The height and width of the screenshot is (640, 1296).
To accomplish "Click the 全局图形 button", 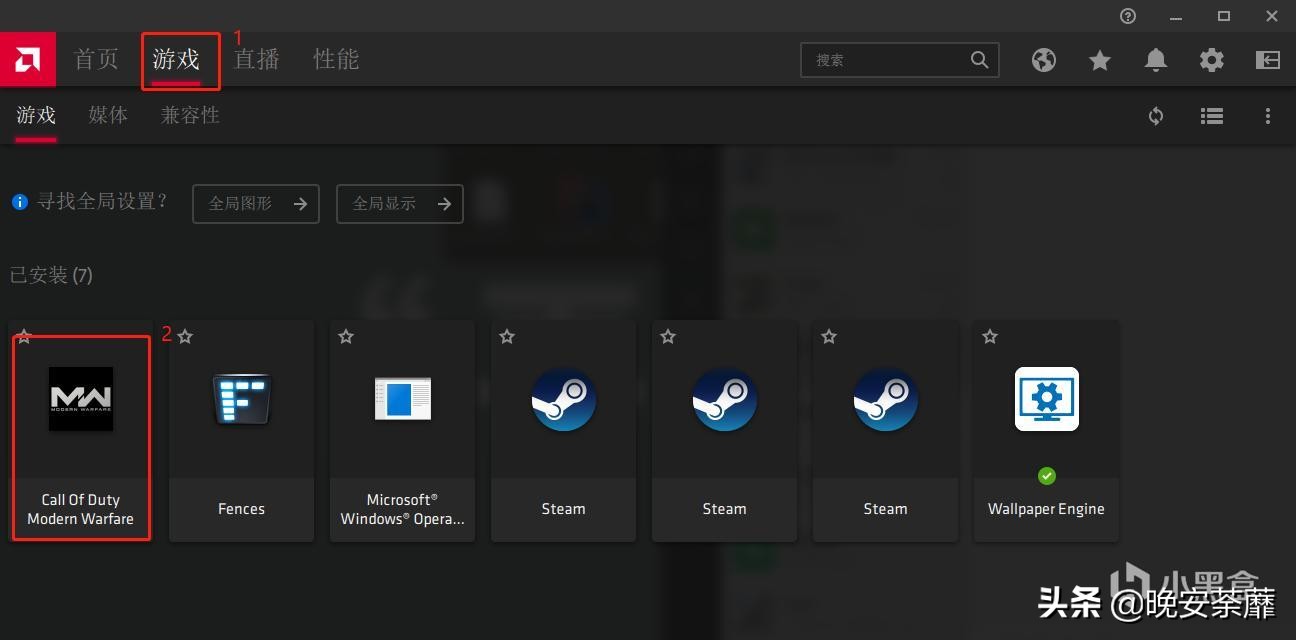I will 256,204.
